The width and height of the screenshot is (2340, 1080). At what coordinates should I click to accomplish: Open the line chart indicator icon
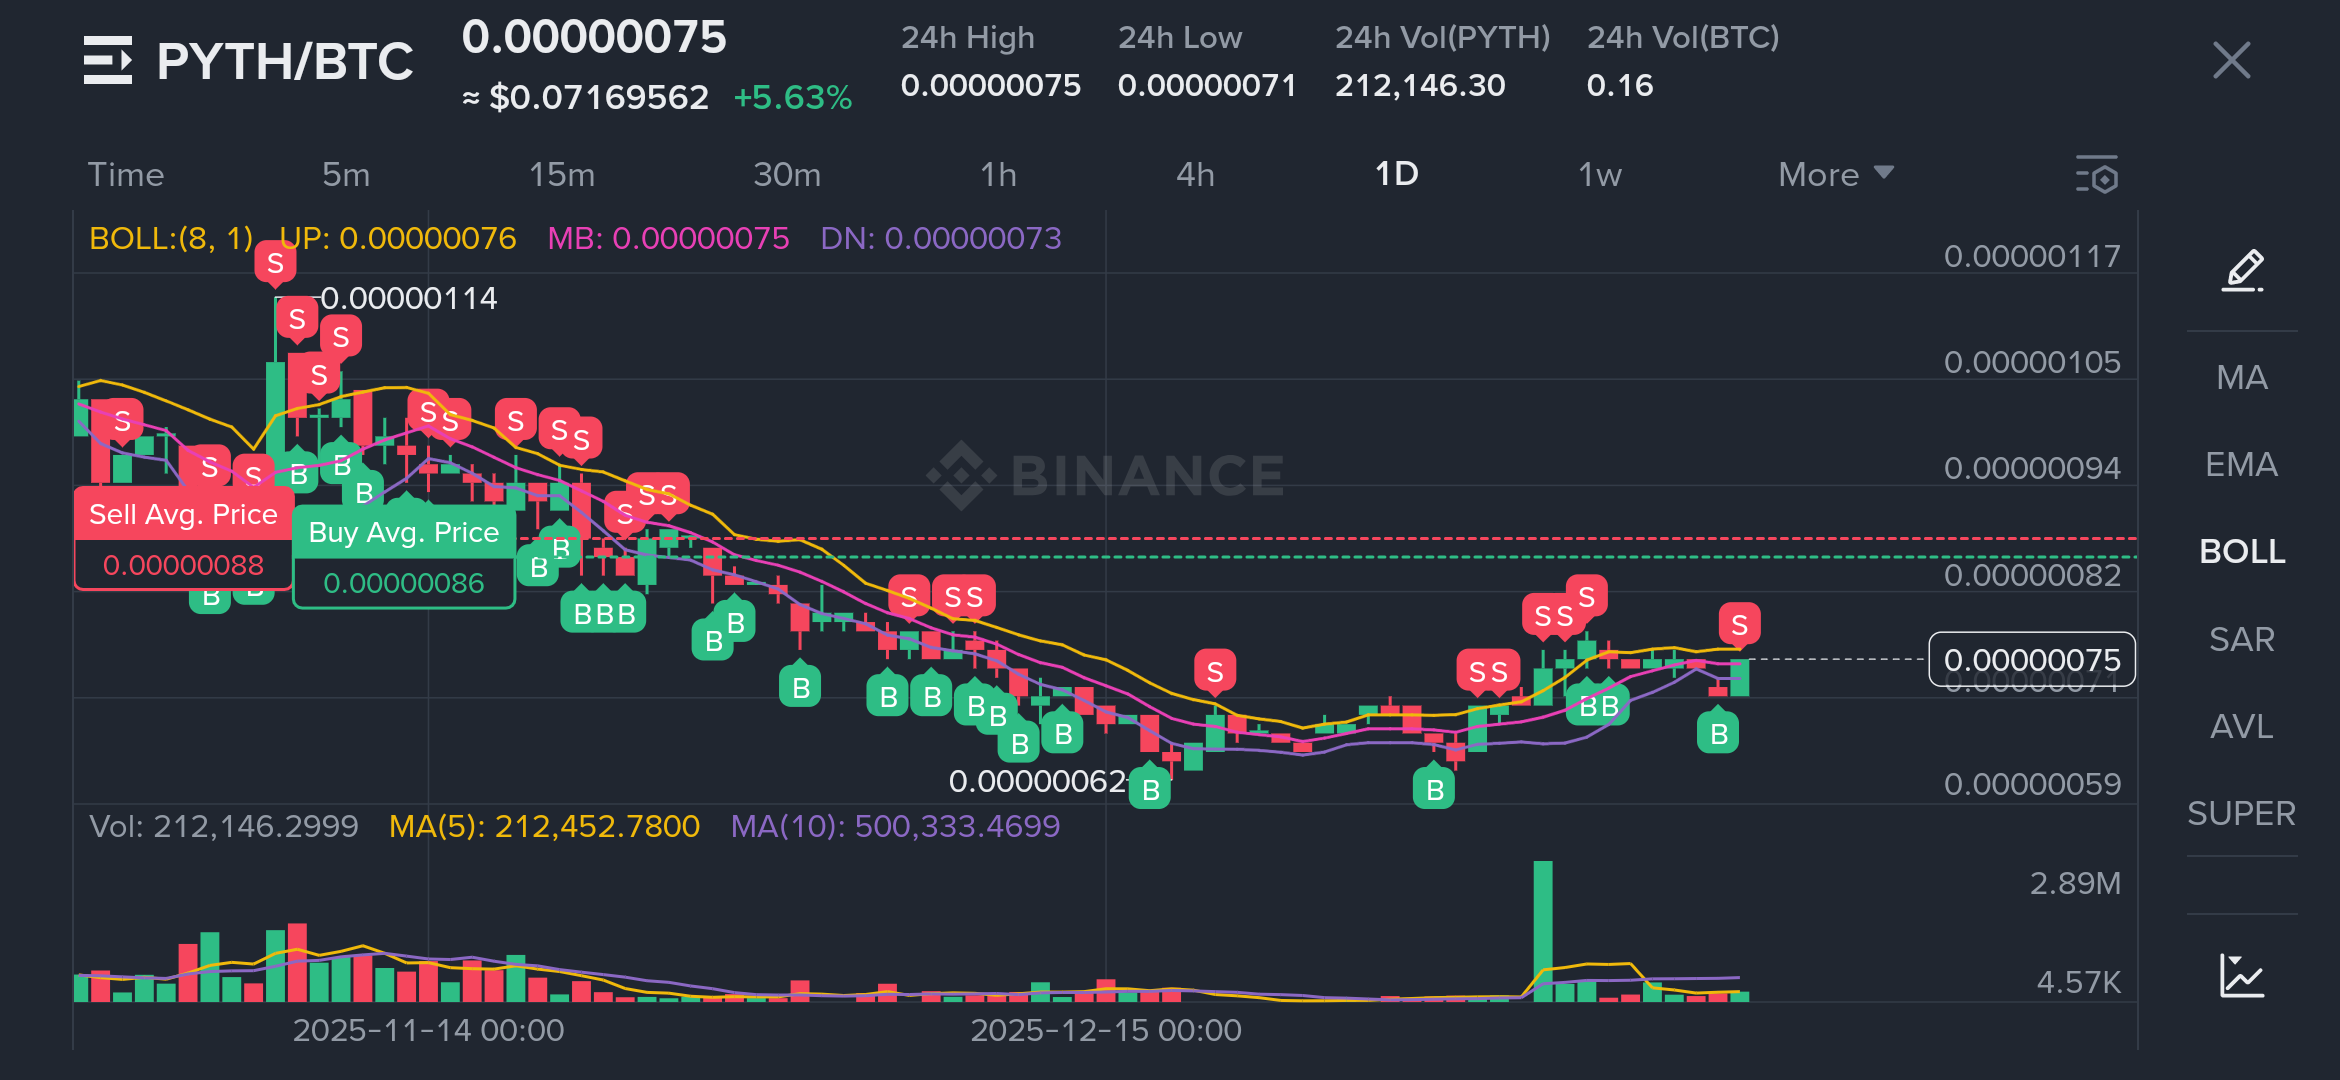(x=2242, y=975)
